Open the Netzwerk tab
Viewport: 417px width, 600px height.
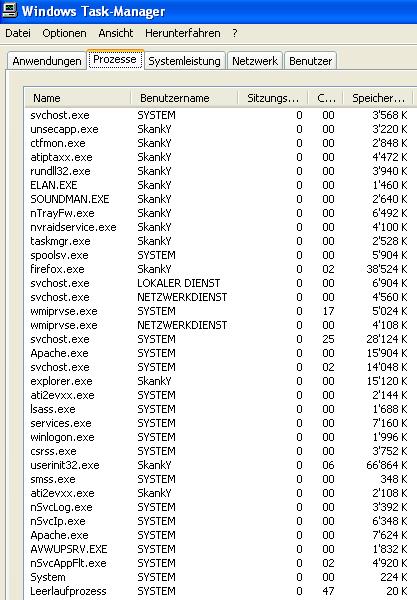pos(255,61)
